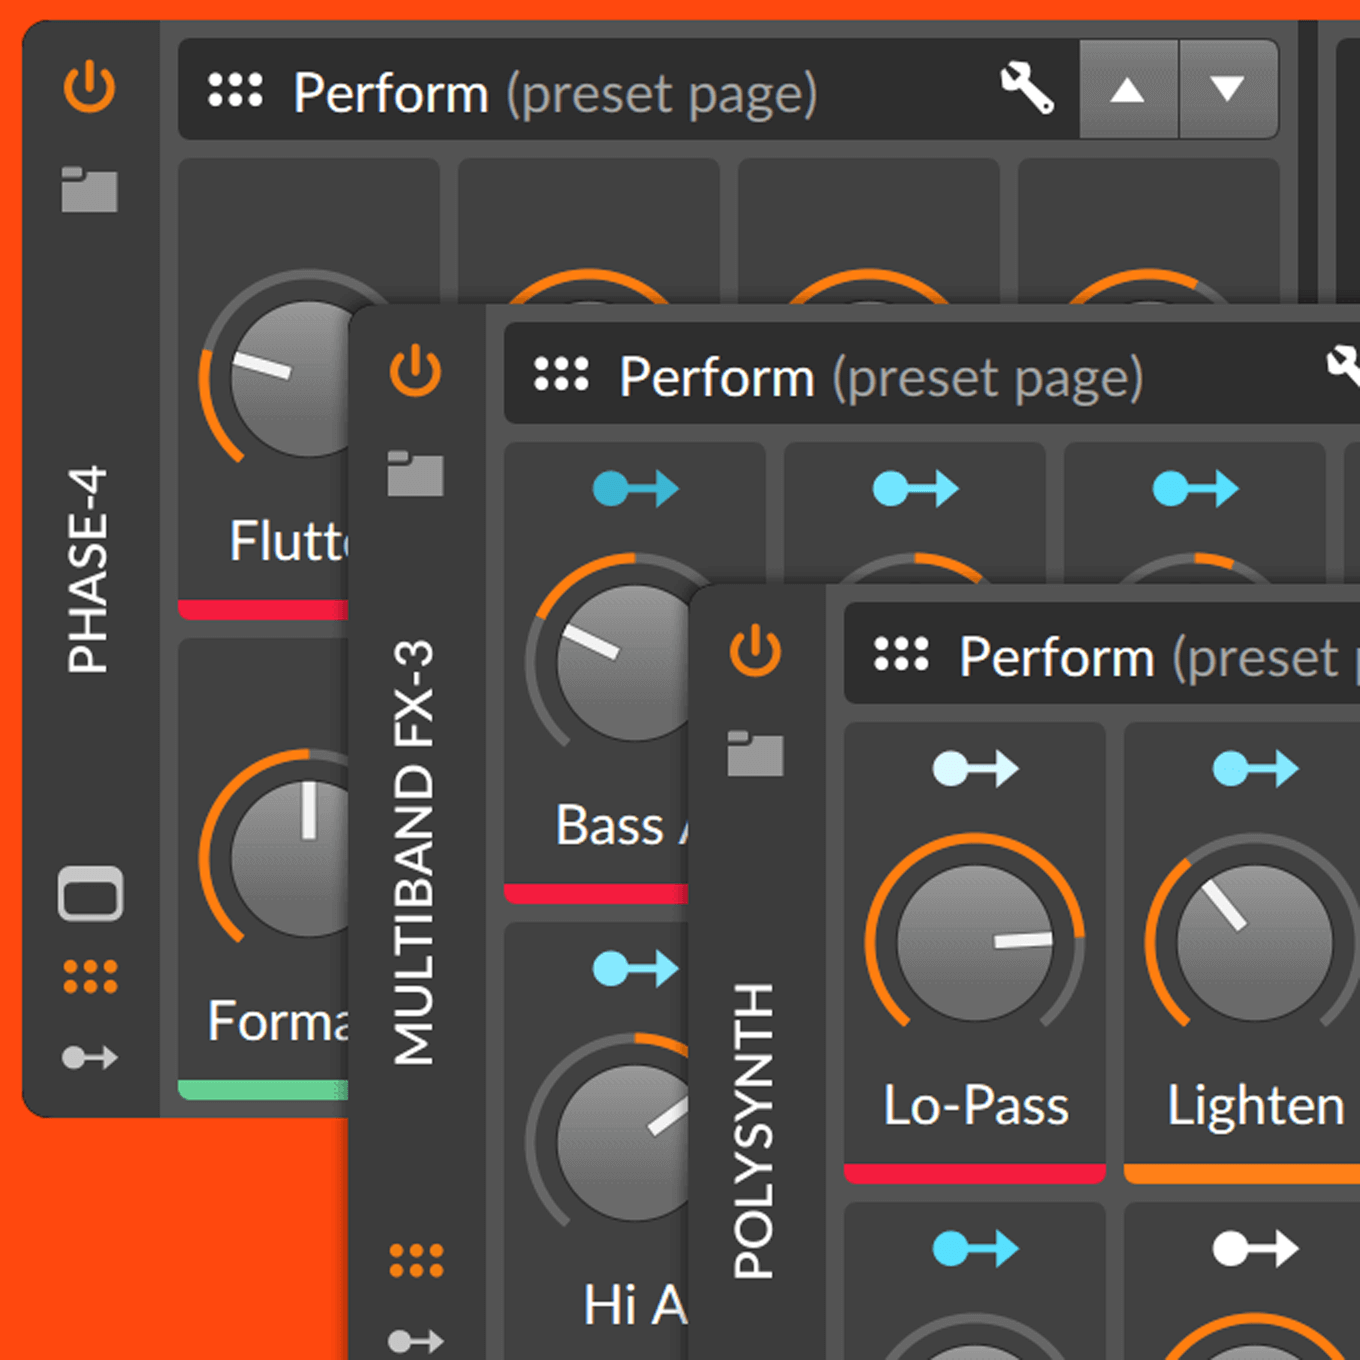Toggle Multiband FX-3 orange remote controls dots
The image size is (1360, 1360).
[416, 1261]
